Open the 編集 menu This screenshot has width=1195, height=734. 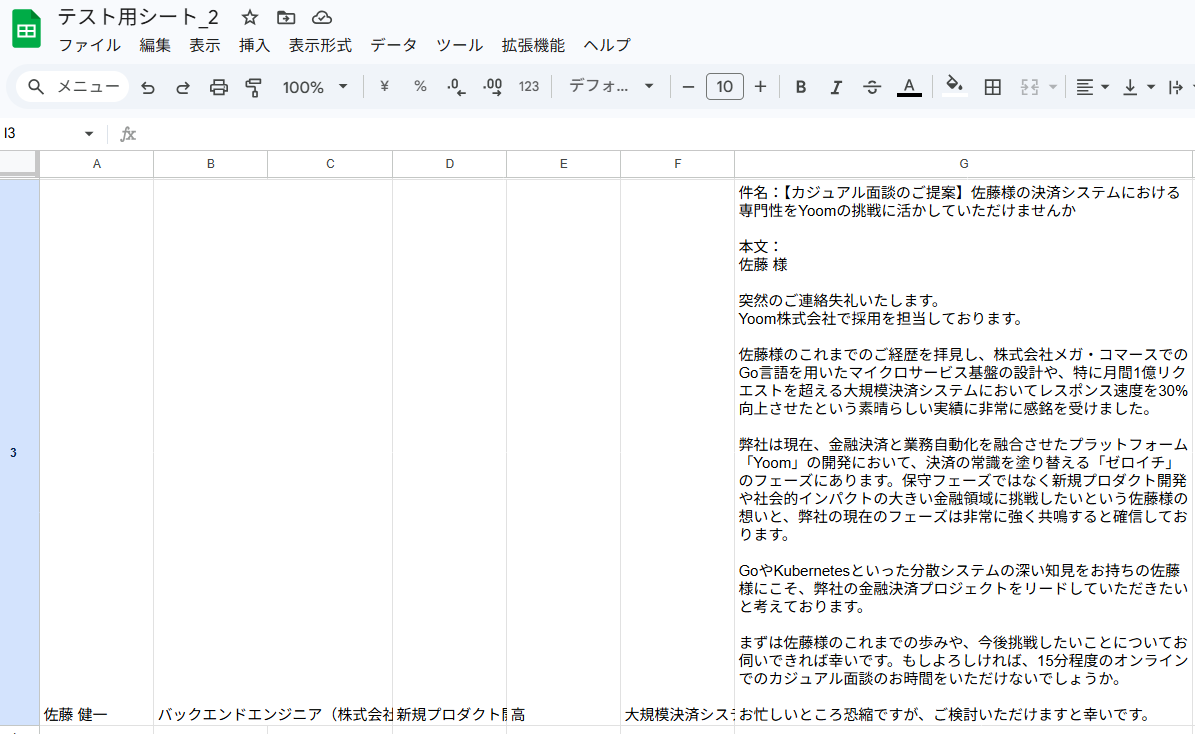[x=155, y=45]
